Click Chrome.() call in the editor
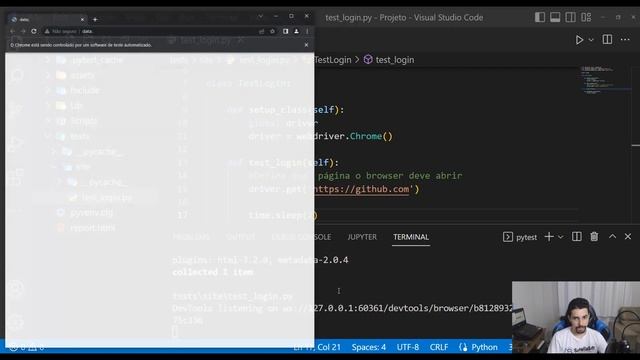Viewport: 640px width, 360px height. click(x=371, y=136)
